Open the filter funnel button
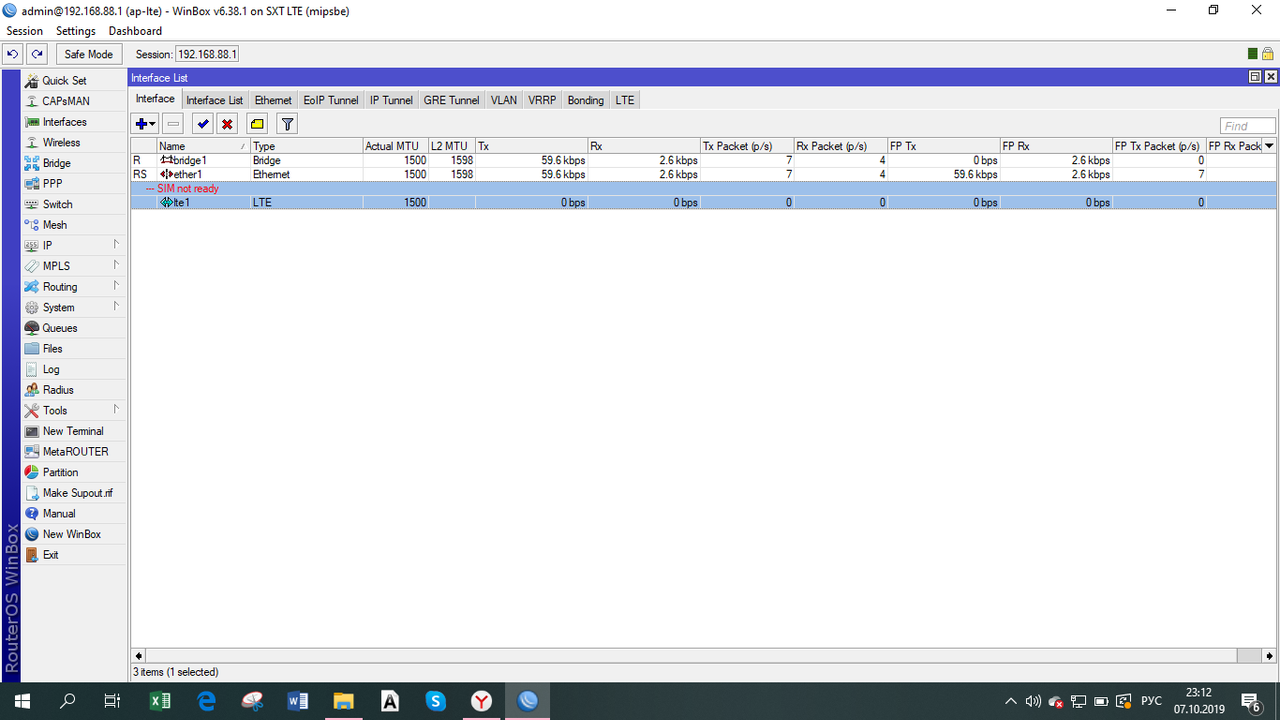 (287, 124)
